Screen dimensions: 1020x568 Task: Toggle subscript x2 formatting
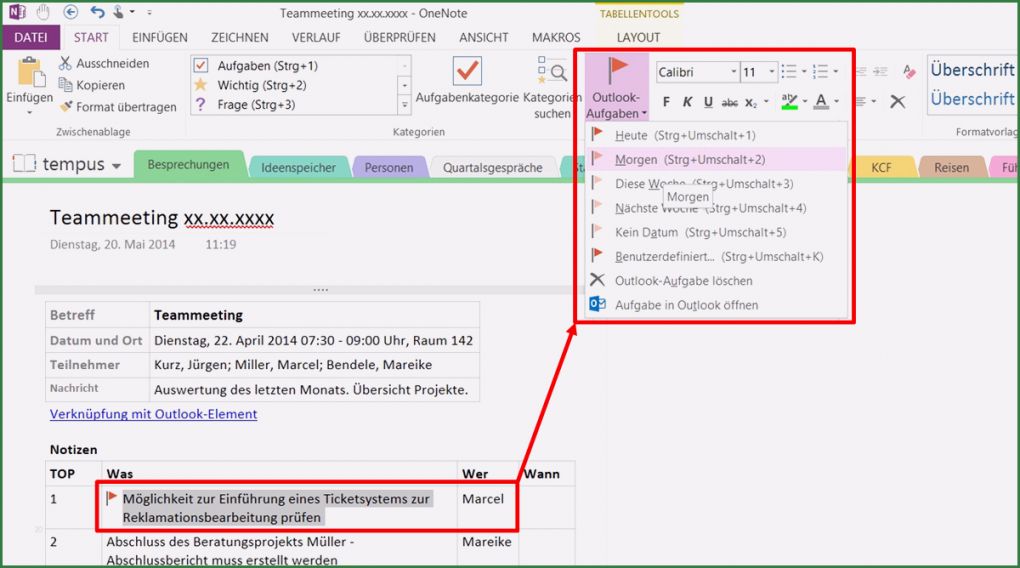pyautogui.click(x=751, y=102)
